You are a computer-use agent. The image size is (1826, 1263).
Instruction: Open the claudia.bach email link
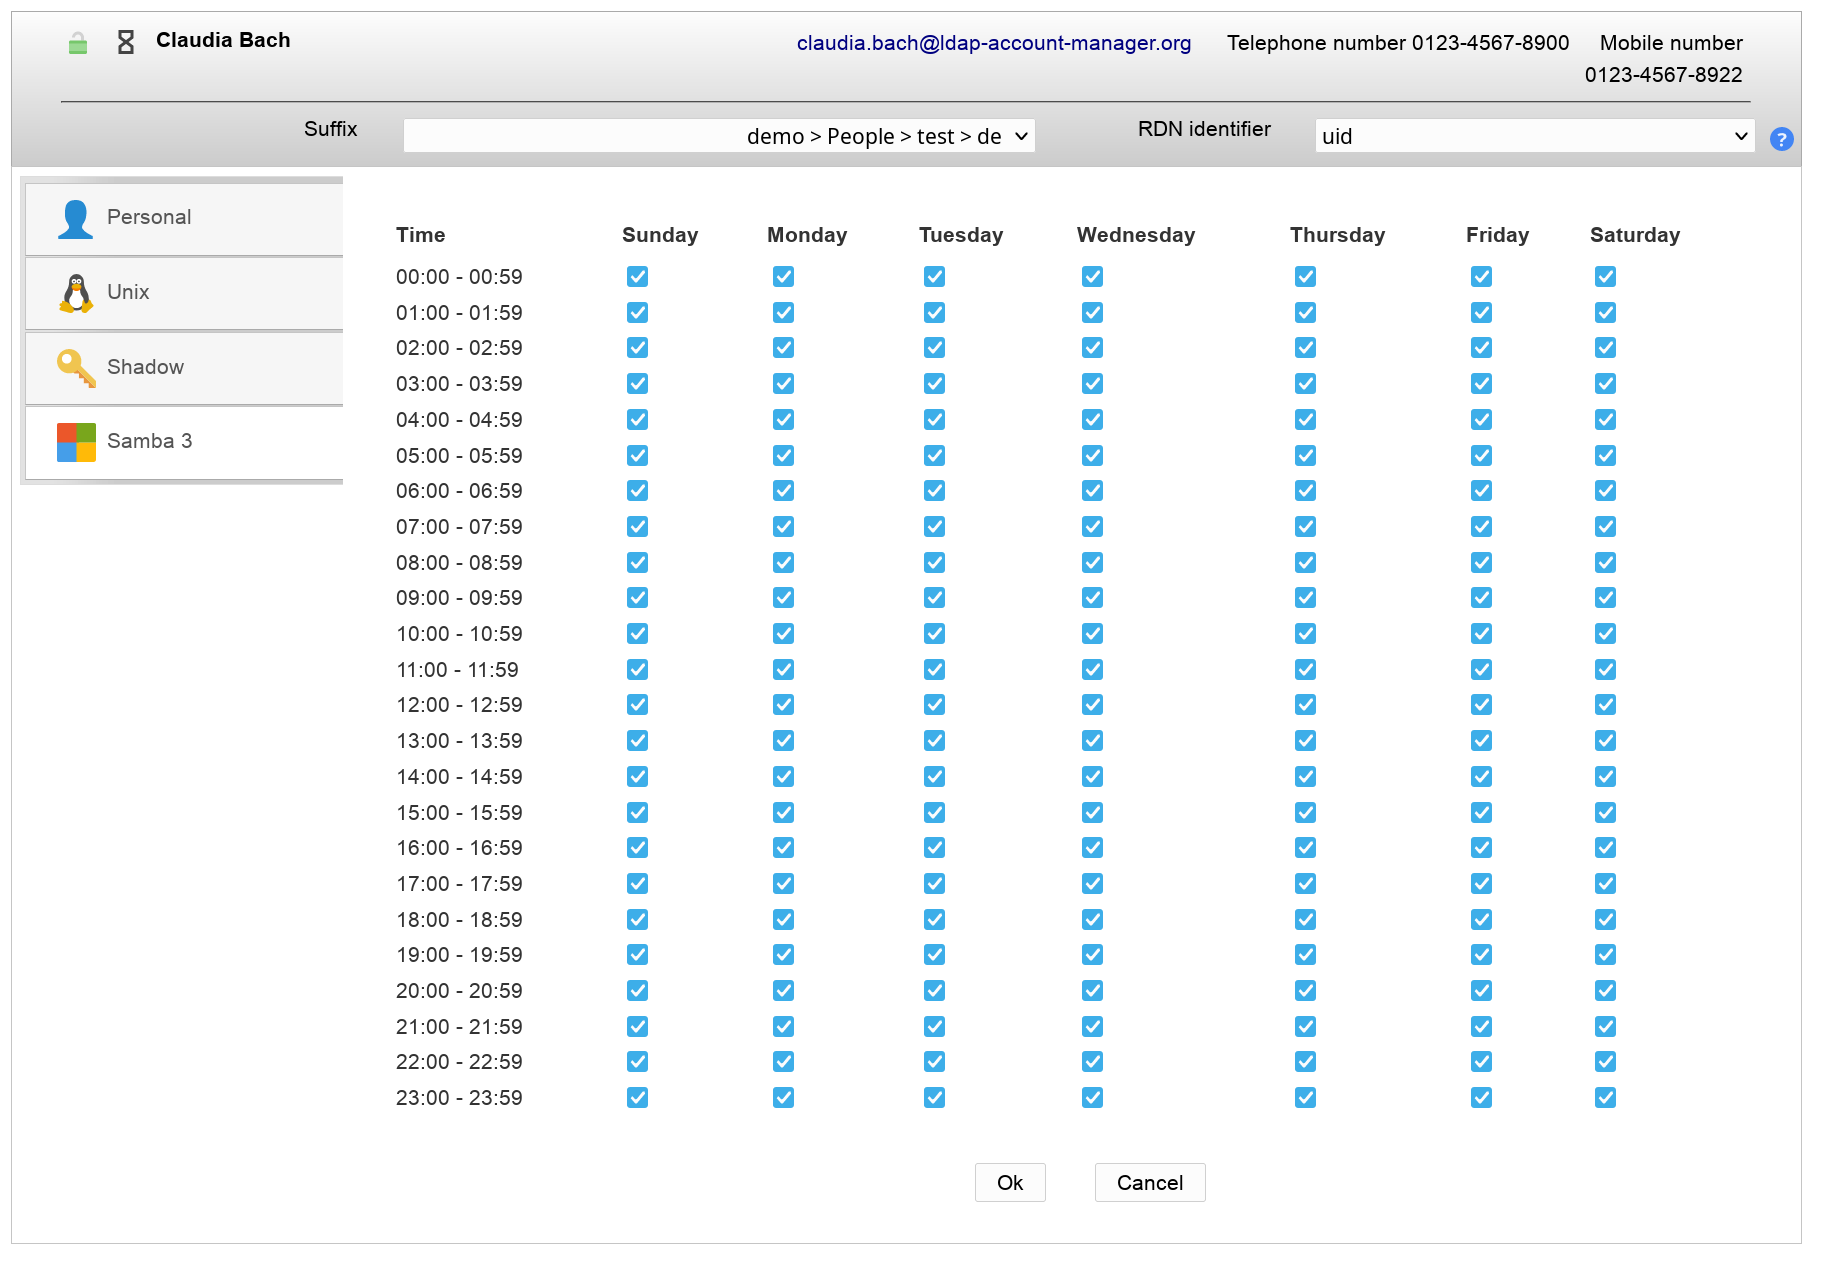(993, 43)
